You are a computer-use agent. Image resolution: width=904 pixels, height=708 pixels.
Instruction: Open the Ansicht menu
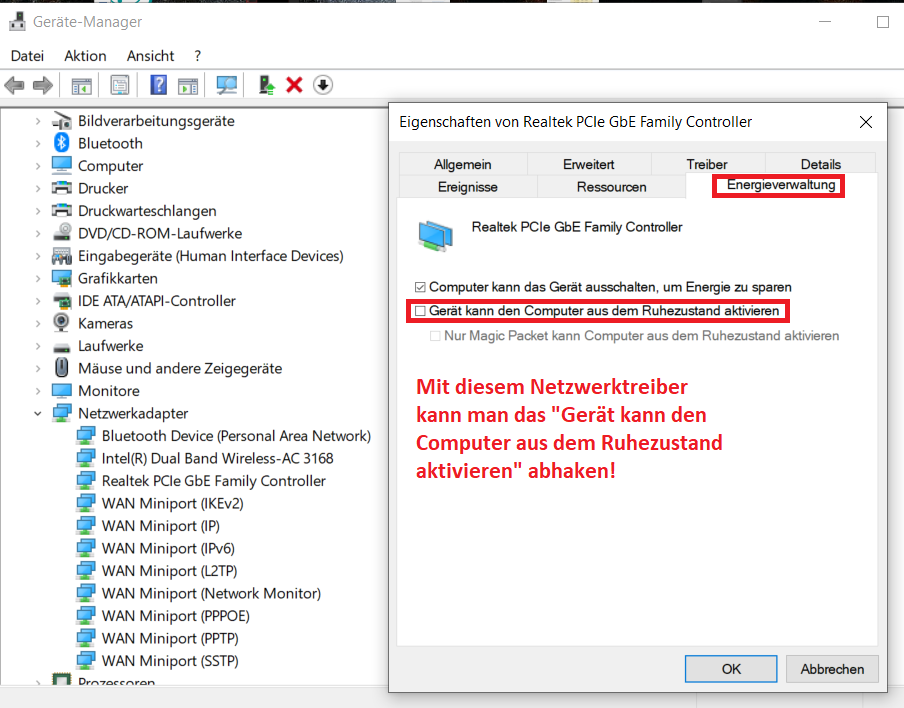point(150,56)
